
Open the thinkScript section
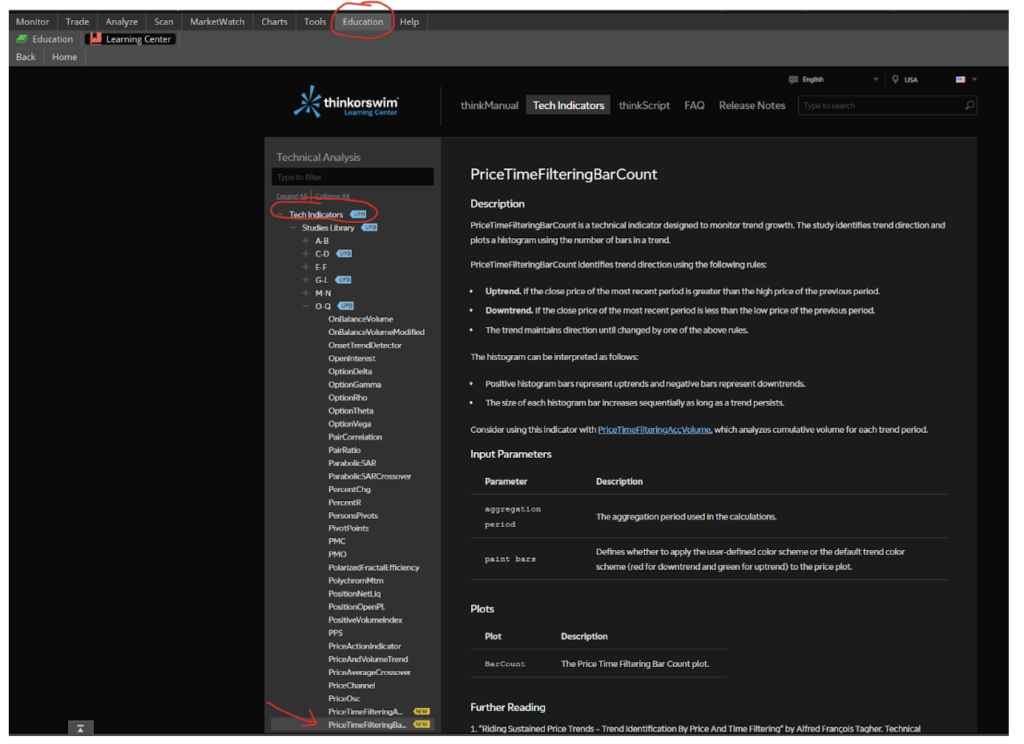(x=644, y=105)
